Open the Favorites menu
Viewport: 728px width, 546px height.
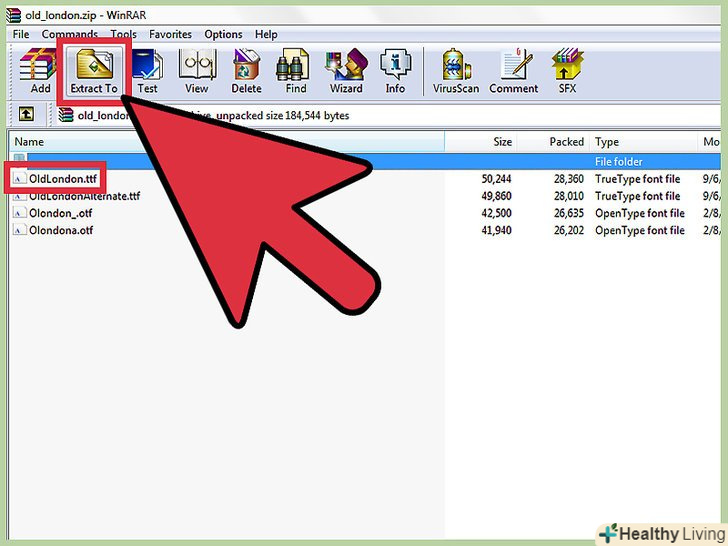[x=170, y=34]
